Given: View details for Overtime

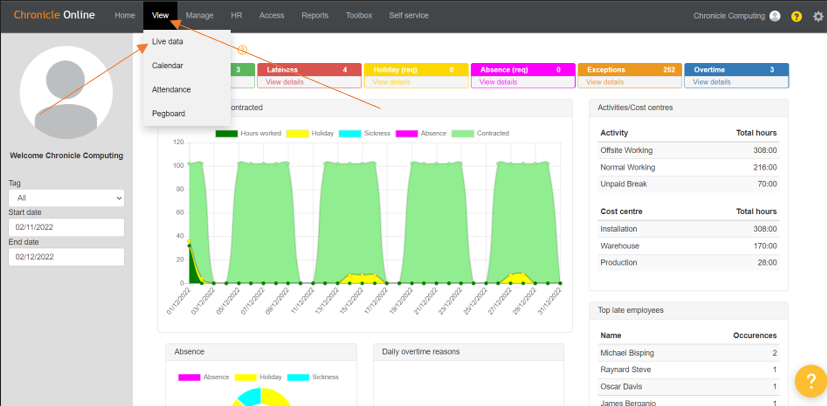Looking at the screenshot, I should tap(712, 82).
